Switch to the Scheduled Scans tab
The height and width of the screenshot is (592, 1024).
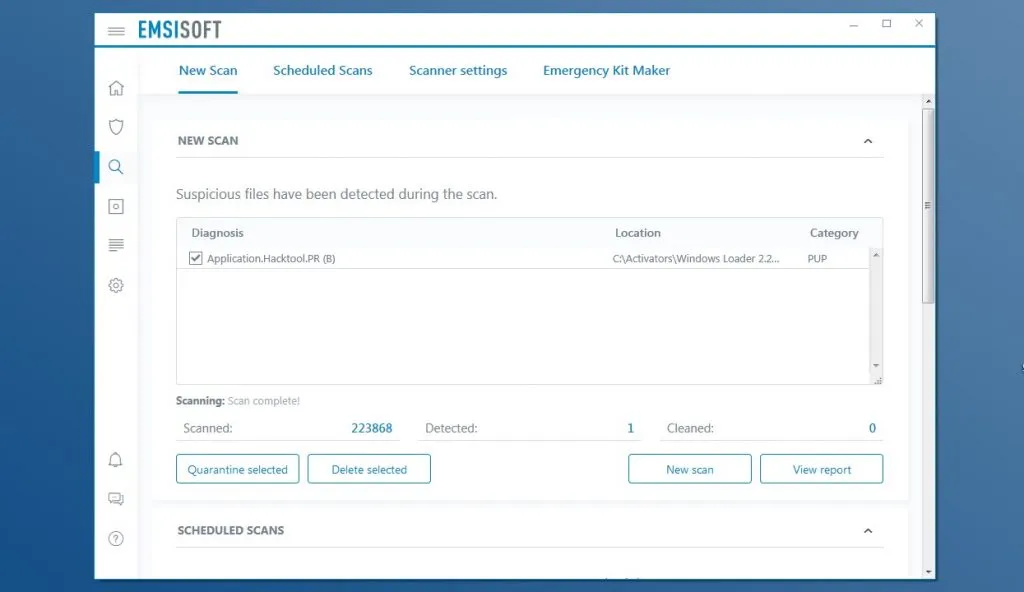coord(322,70)
